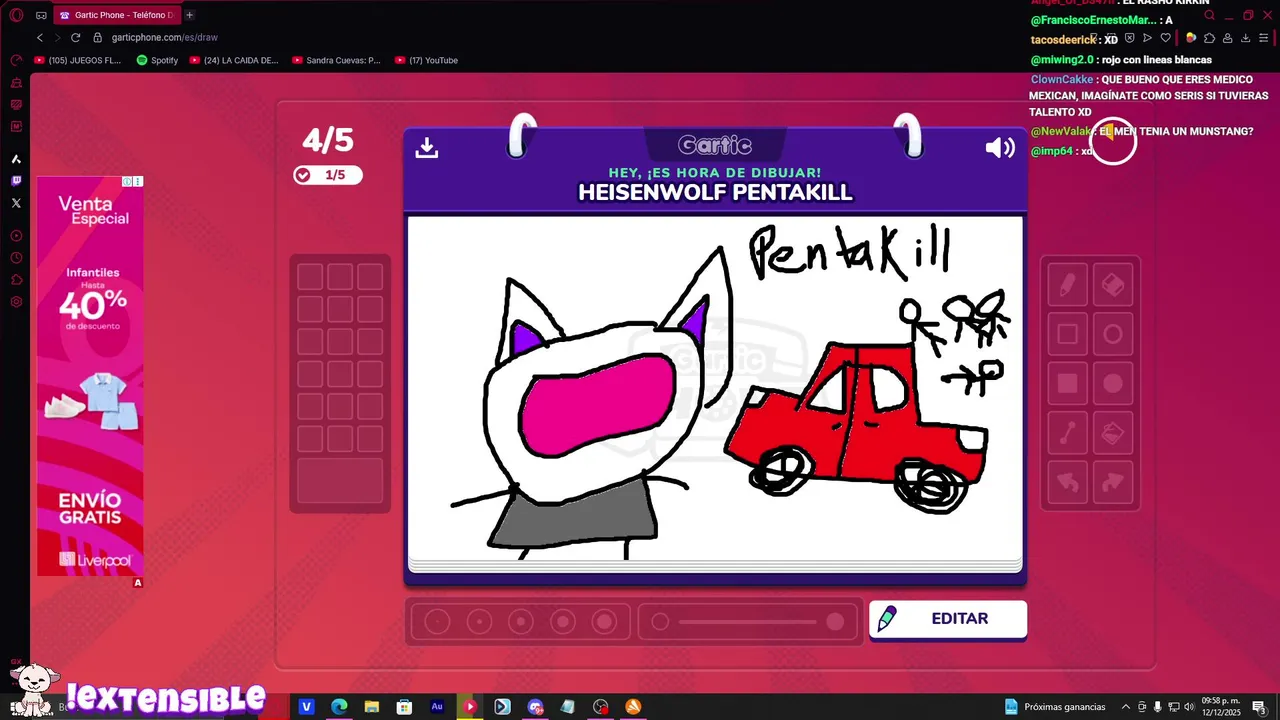
Task: Show hidden system tray icons chevron
Action: tap(1126, 707)
